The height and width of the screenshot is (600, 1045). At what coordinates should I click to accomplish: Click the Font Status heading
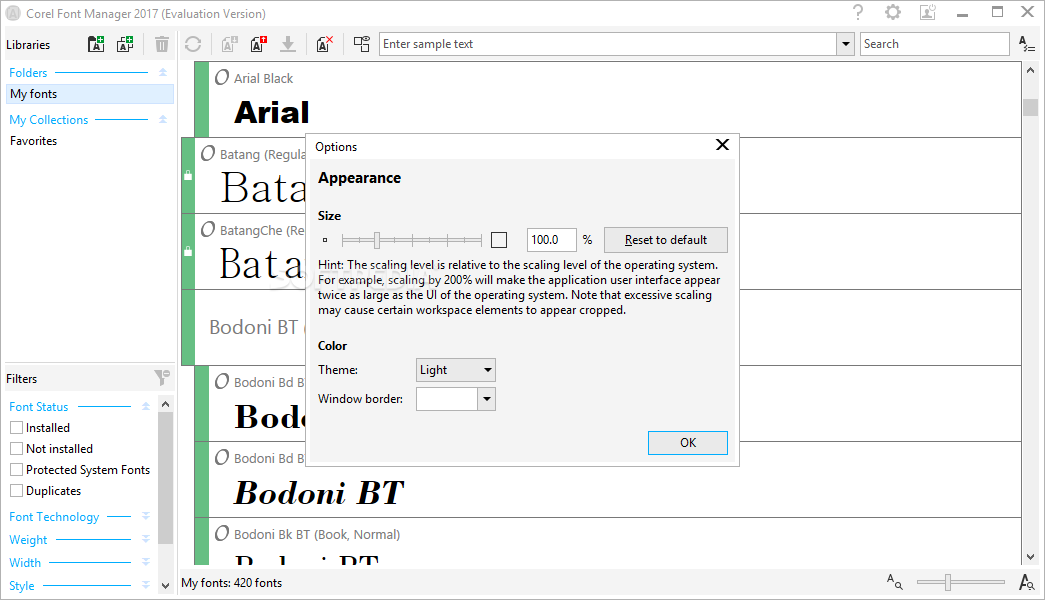[x=39, y=407]
